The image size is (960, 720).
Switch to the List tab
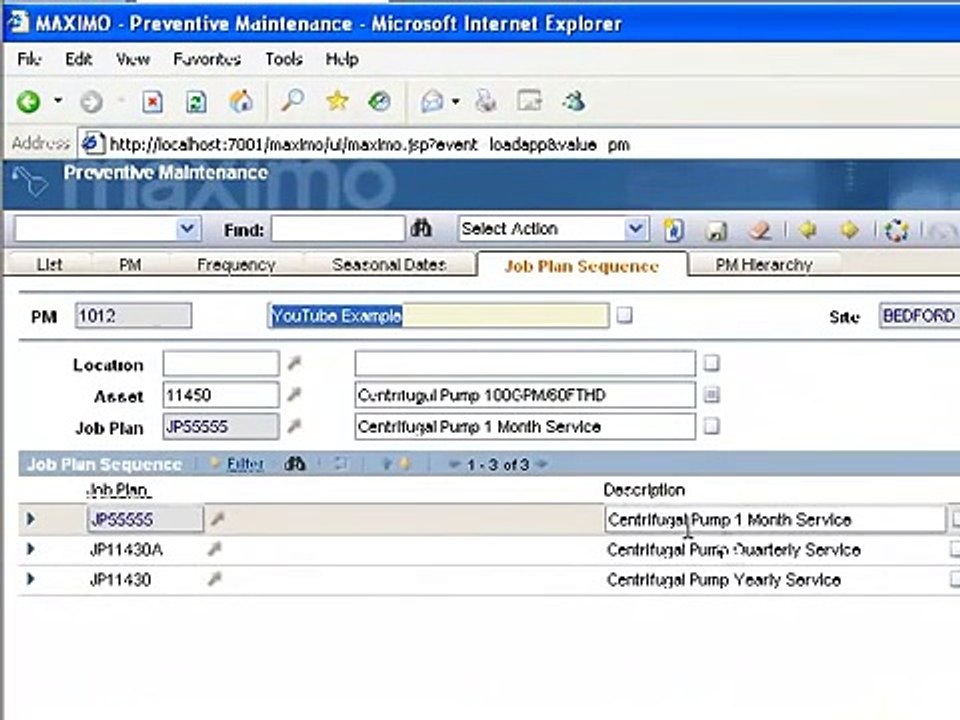tap(49, 265)
